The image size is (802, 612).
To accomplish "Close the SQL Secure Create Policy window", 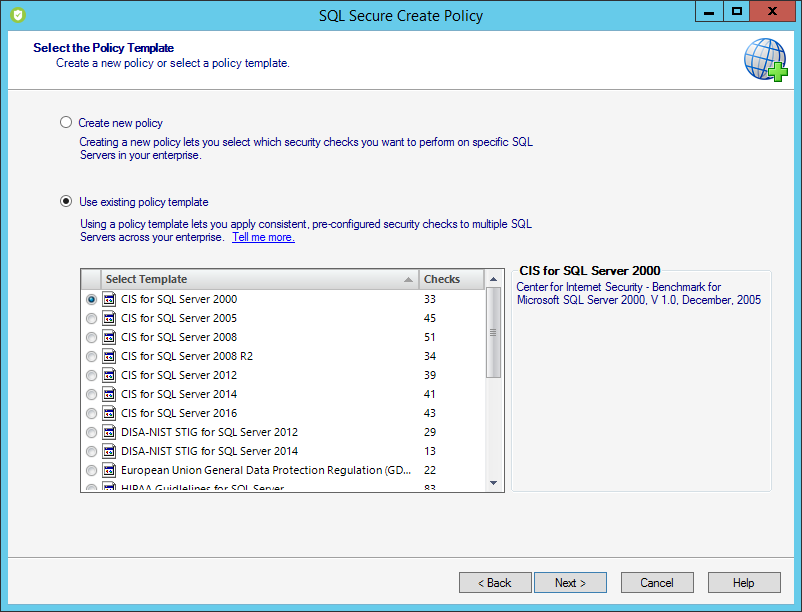I will pyautogui.click(x=773, y=11).
